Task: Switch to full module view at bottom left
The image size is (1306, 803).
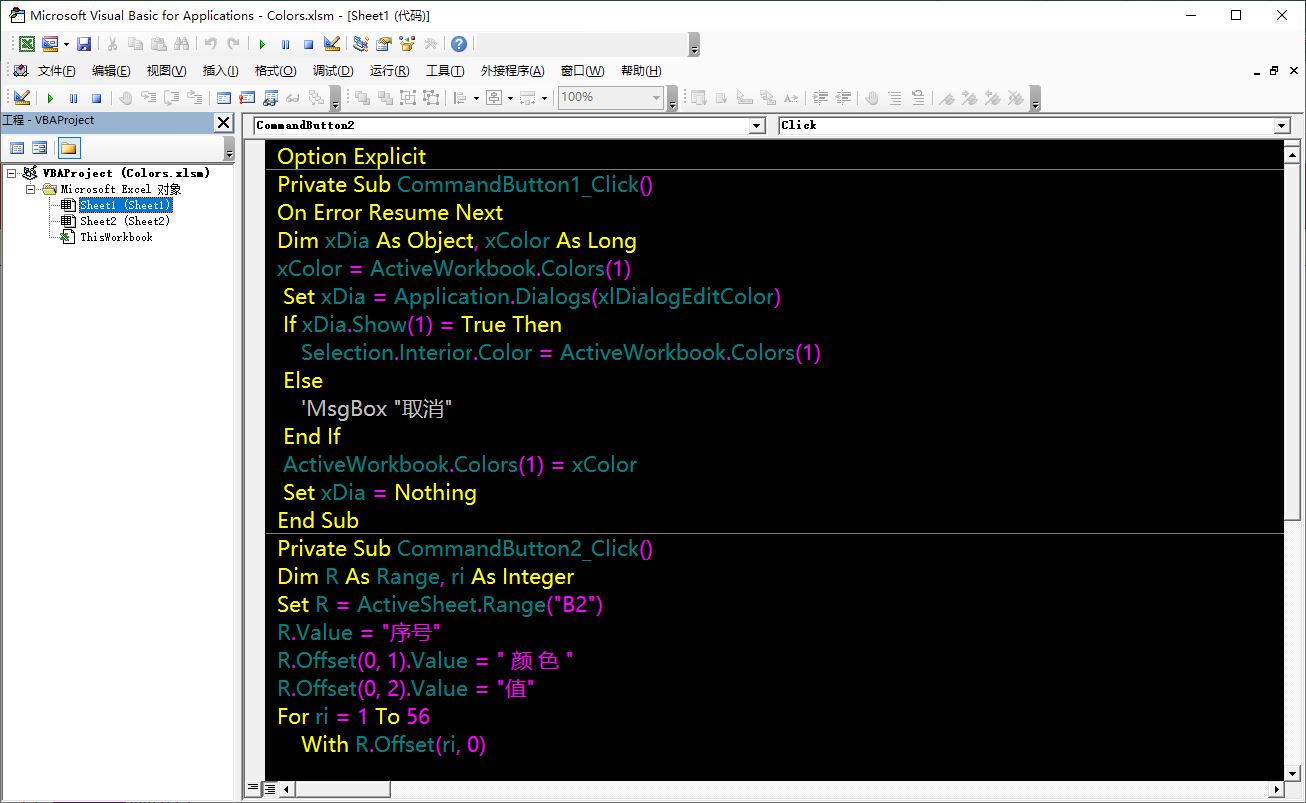Action: (x=270, y=790)
